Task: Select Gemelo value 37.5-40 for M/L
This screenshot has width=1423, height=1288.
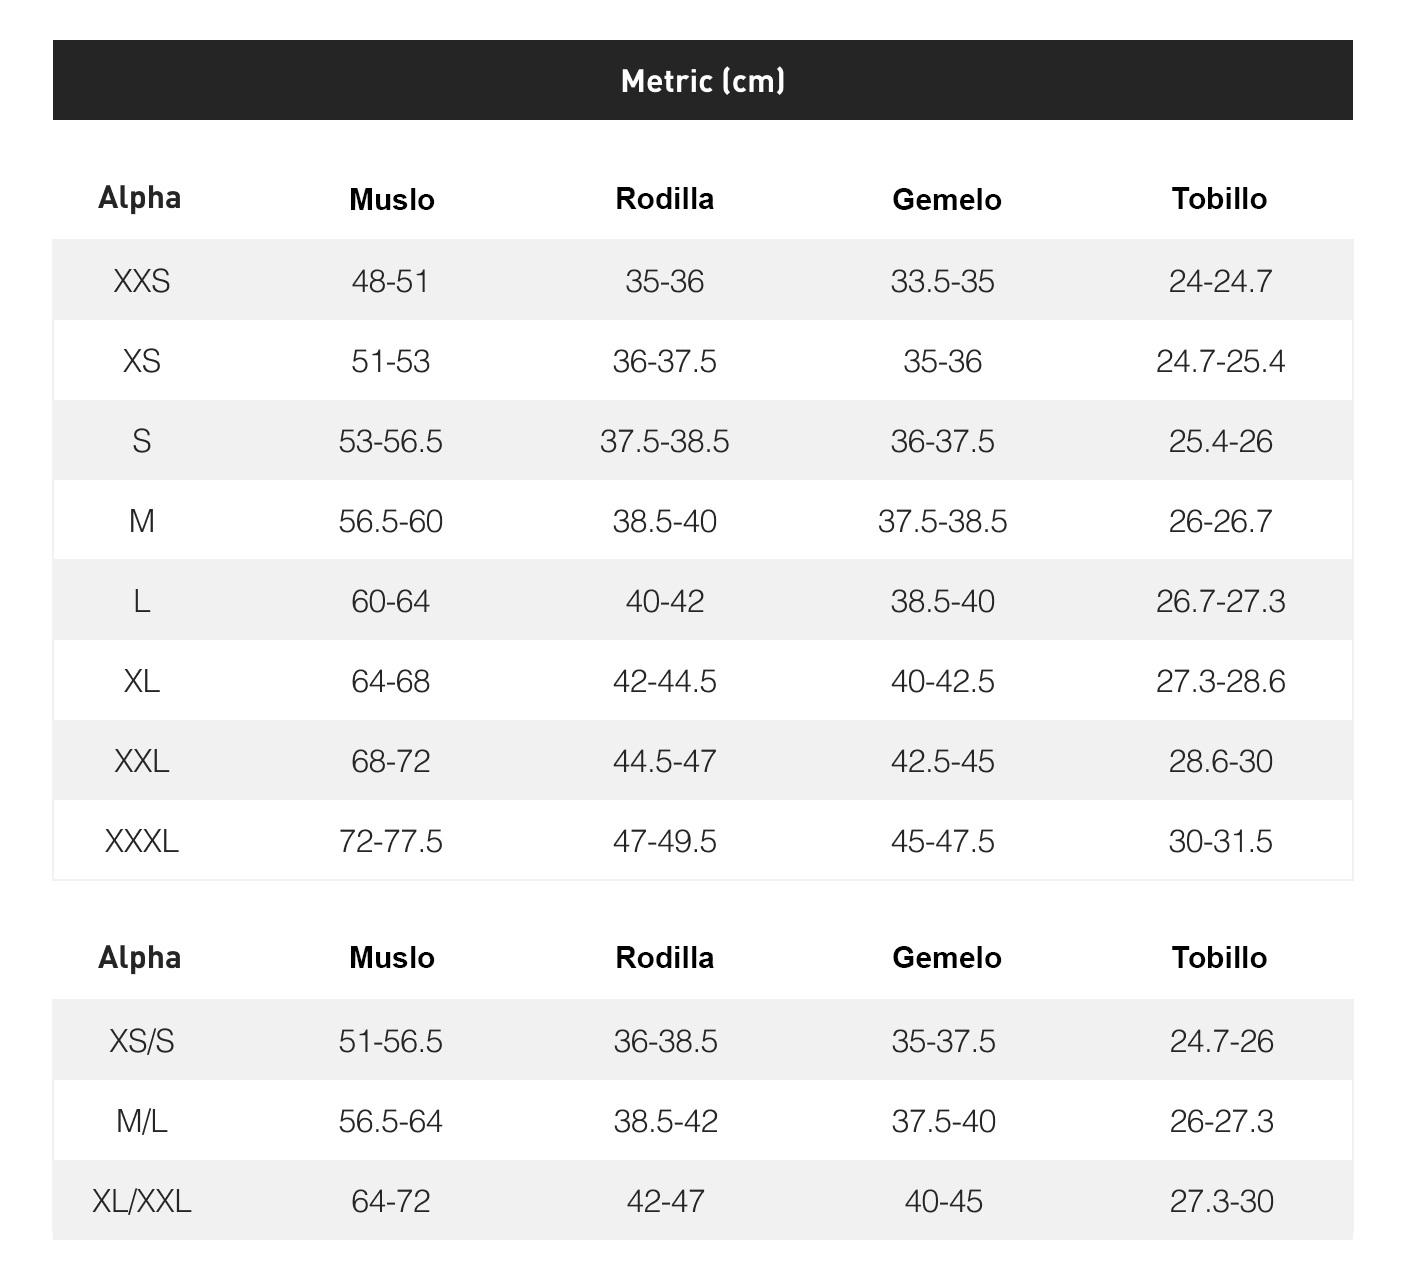Action: pos(944,1121)
